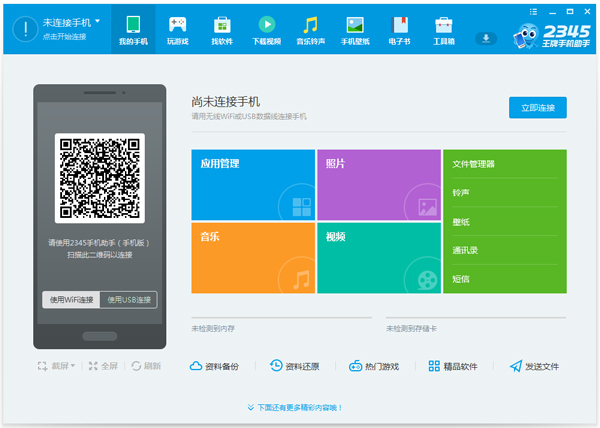The width and height of the screenshot is (600, 428).
Task: Click the music note icon in 音乐 tile
Action: click(x=302, y=280)
